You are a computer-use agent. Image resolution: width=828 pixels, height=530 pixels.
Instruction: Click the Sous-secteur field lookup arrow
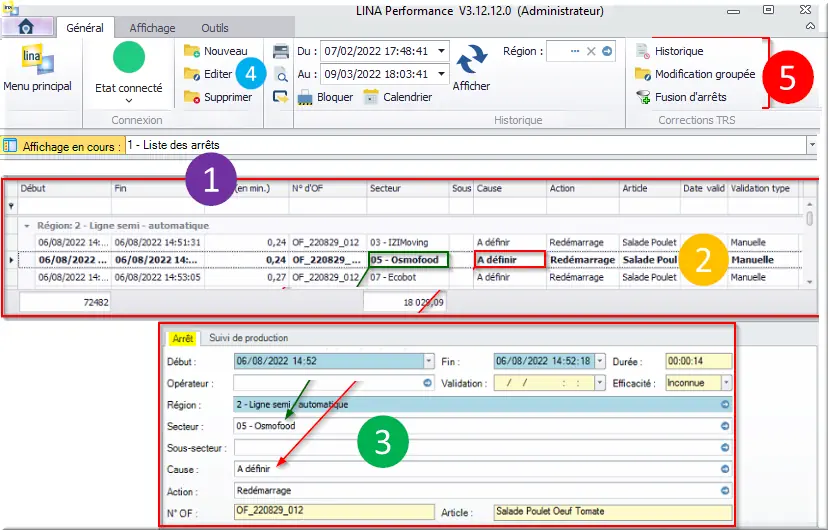[x=725, y=448]
